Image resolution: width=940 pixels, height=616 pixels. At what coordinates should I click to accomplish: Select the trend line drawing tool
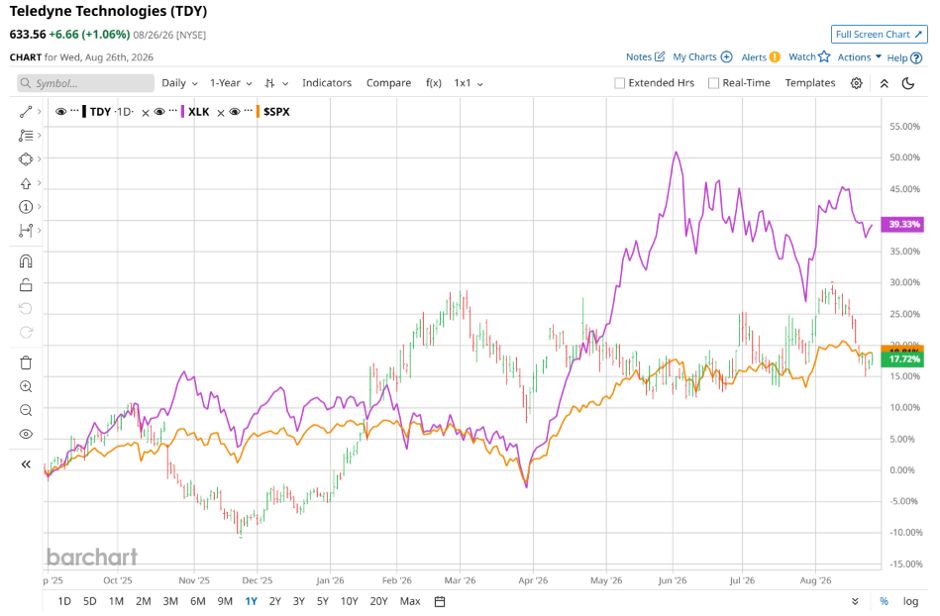[25, 111]
